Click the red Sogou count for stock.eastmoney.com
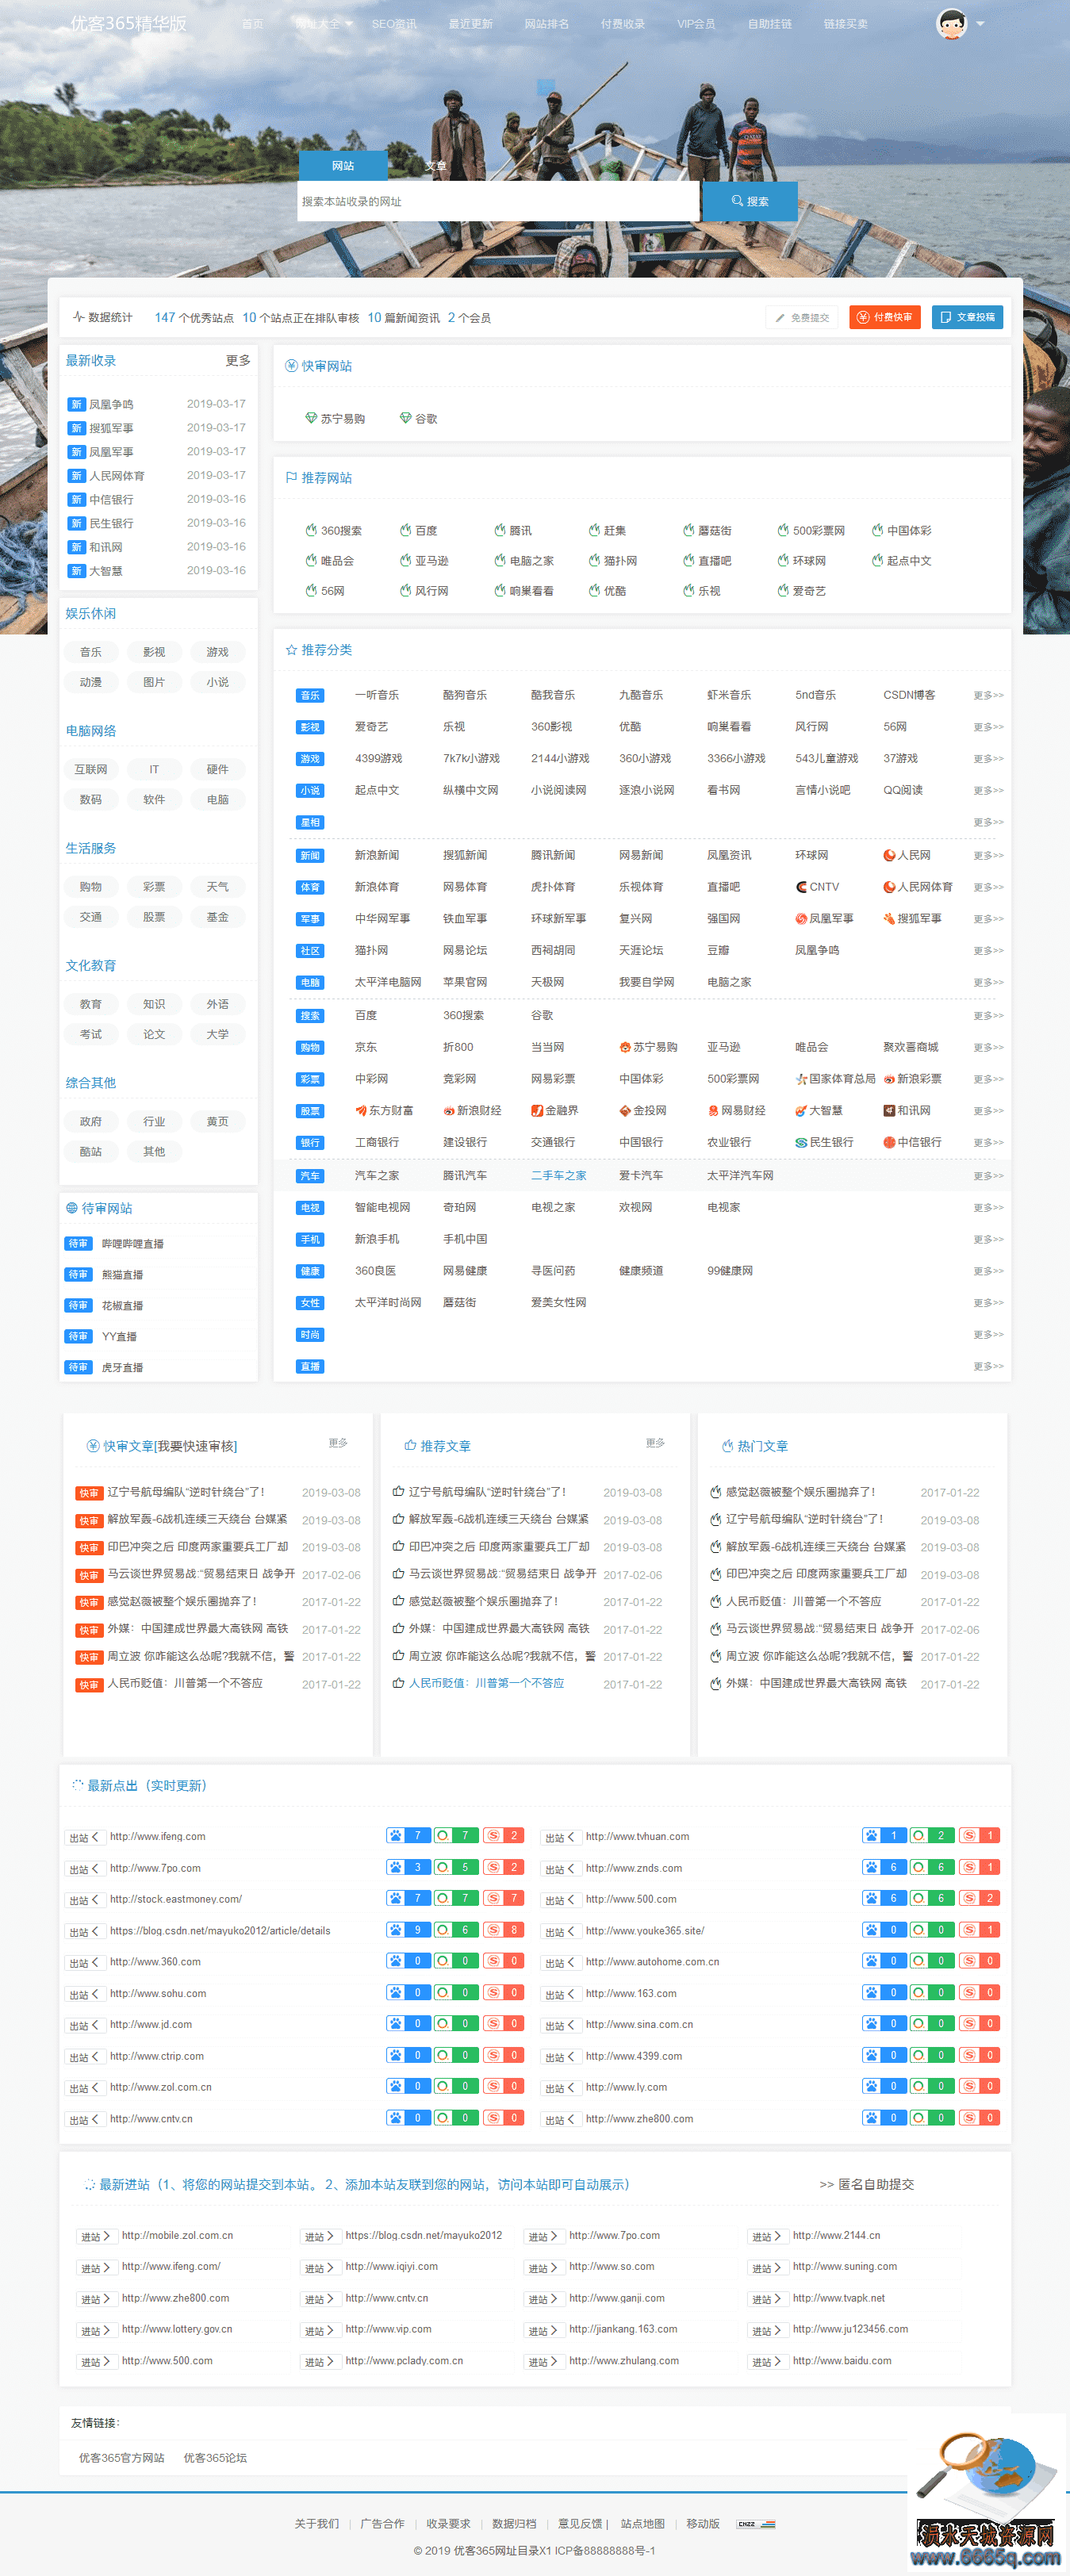Image resolution: width=1070 pixels, height=2576 pixels. 505,1898
